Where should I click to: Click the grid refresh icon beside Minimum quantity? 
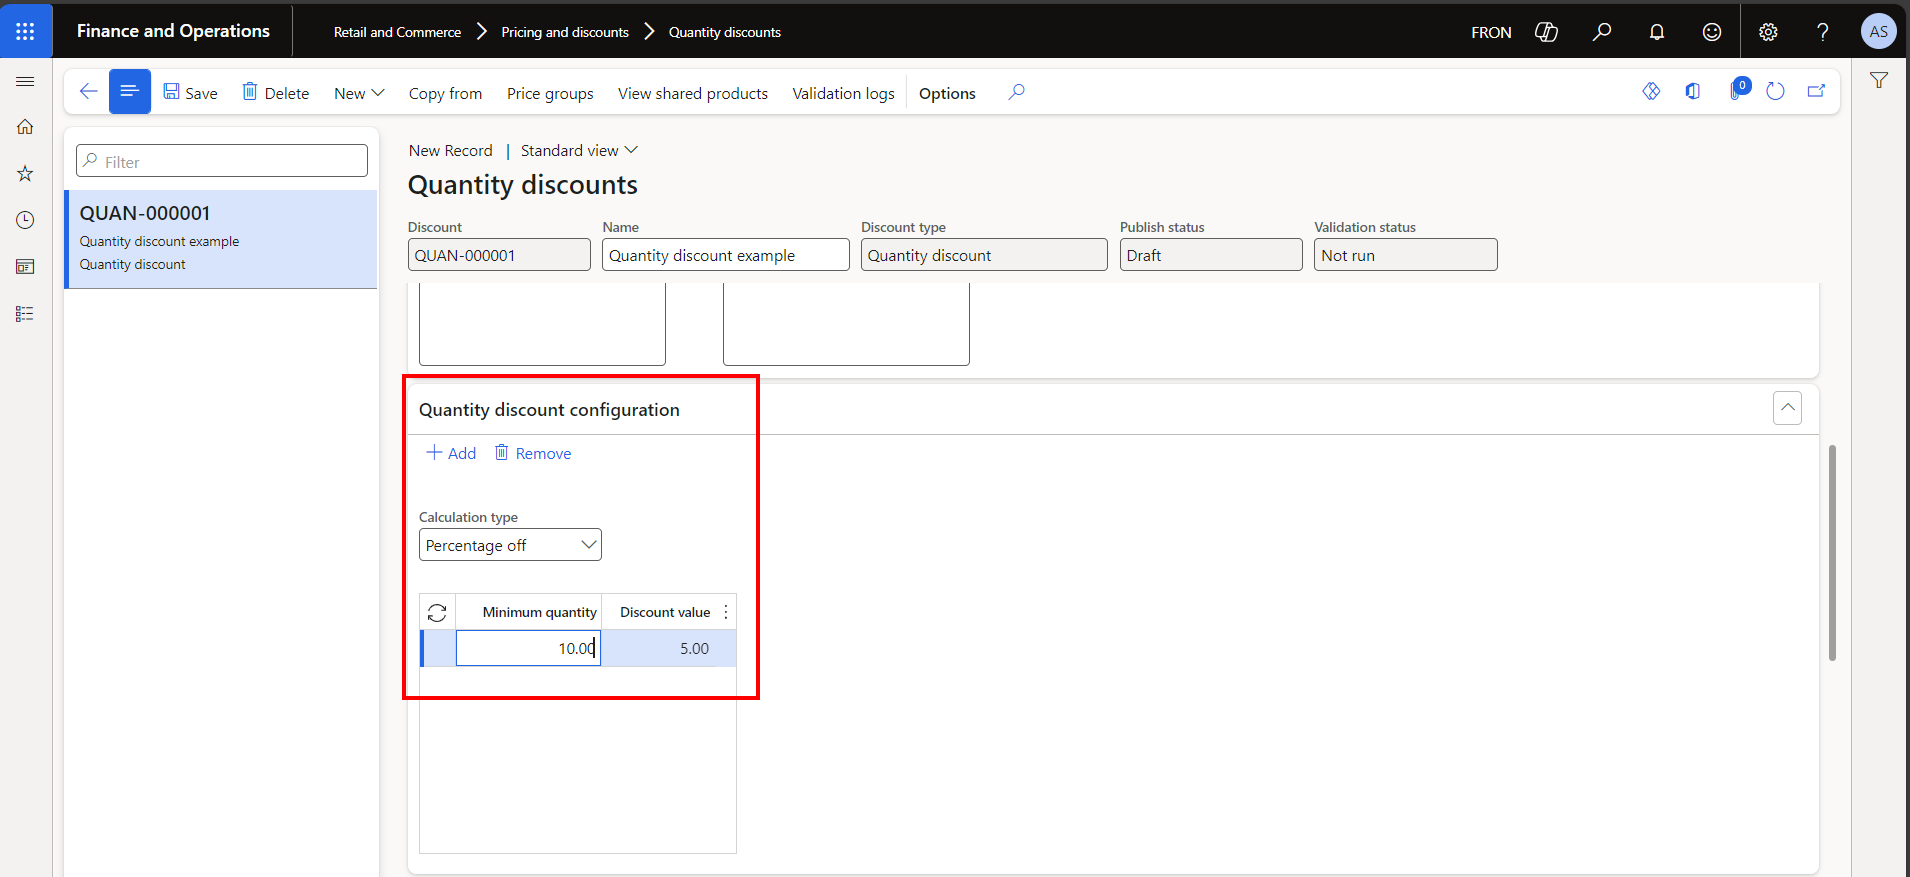coord(437,613)
